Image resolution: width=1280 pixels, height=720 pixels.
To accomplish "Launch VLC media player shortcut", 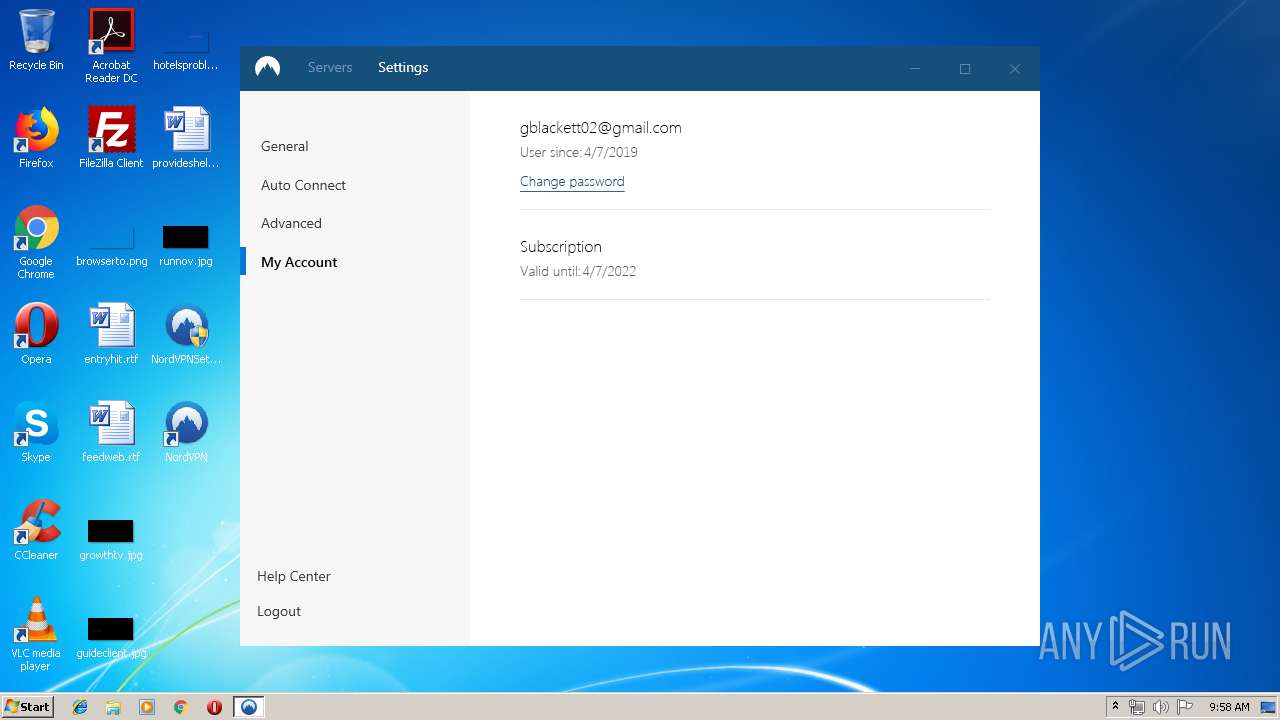I will (36, 634).
